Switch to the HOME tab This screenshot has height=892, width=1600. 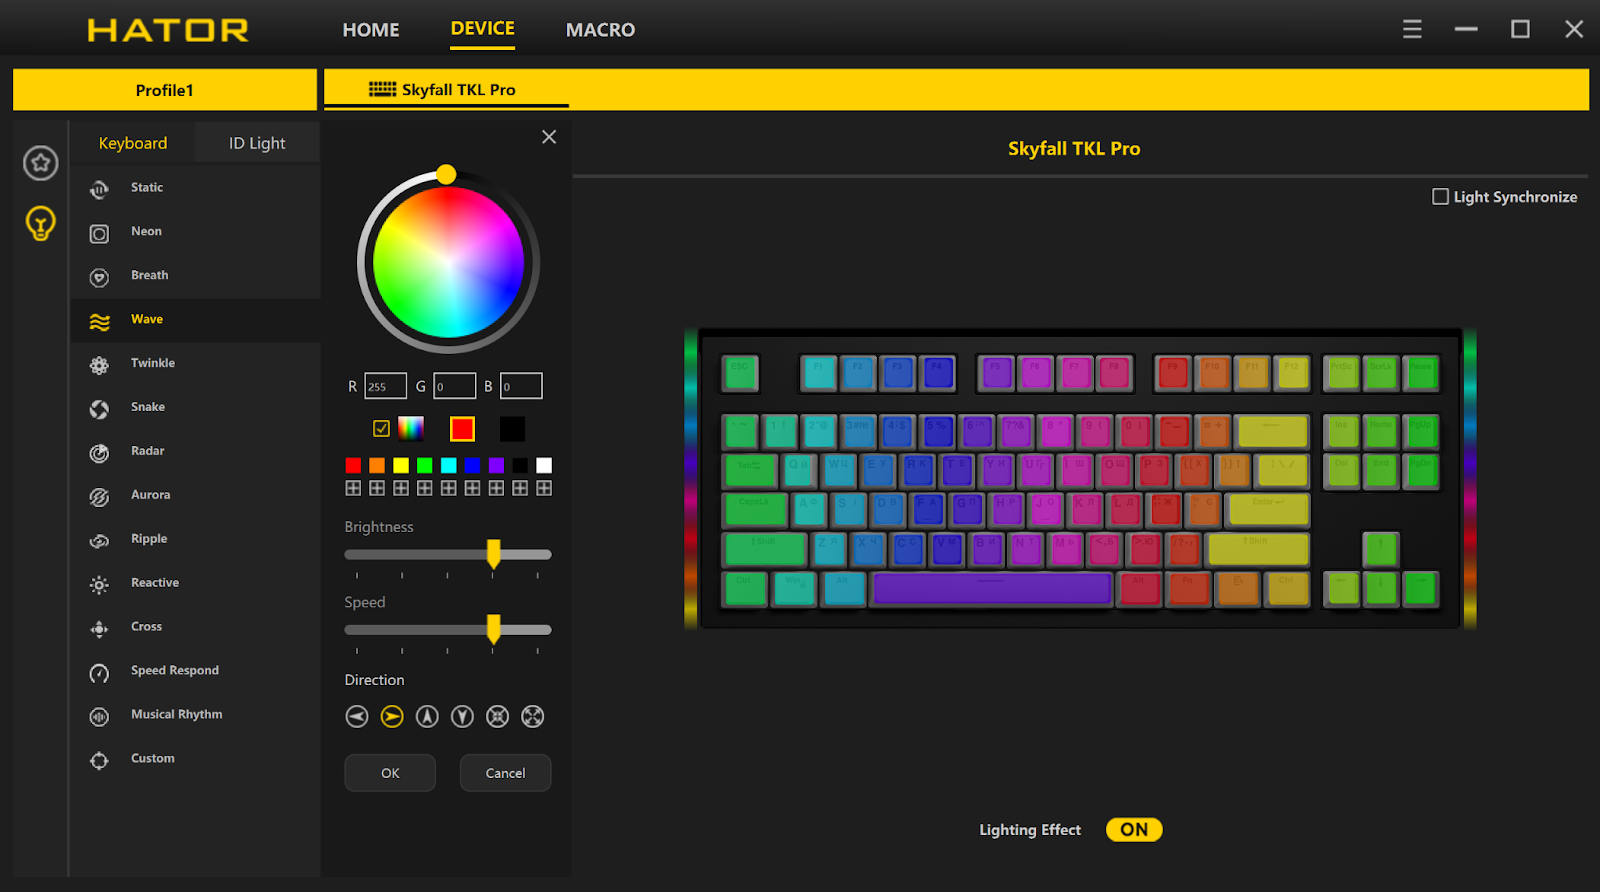[371, 30]
